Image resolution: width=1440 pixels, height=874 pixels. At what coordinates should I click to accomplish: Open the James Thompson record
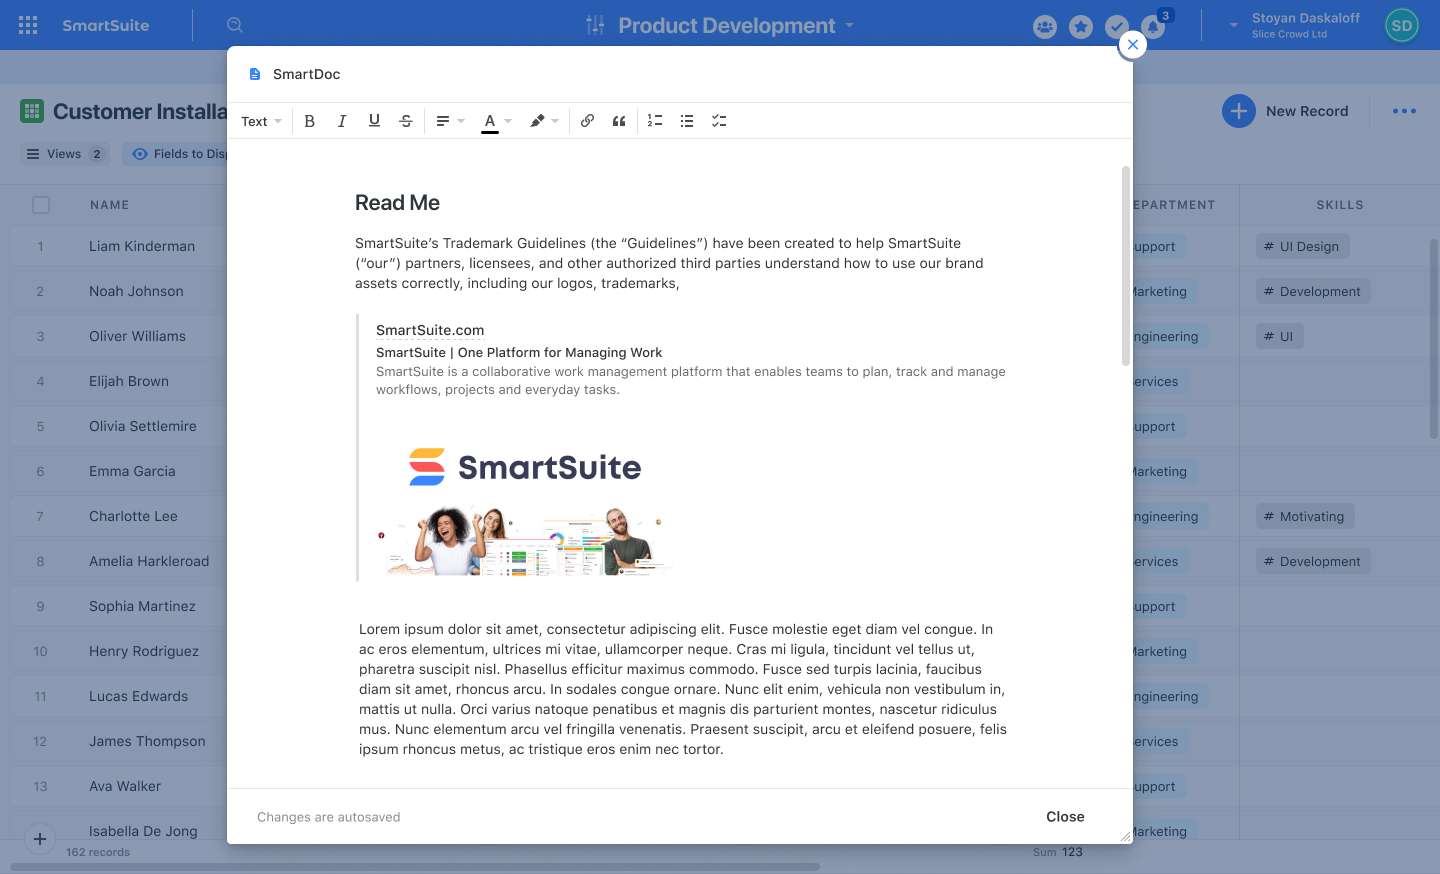[x=147, y=741]
